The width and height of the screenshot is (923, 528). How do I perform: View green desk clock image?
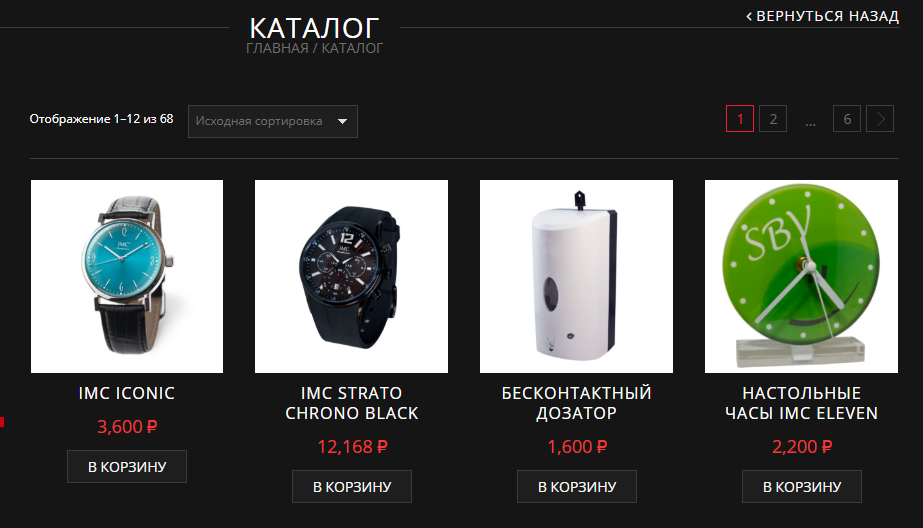tap(801, 276)
